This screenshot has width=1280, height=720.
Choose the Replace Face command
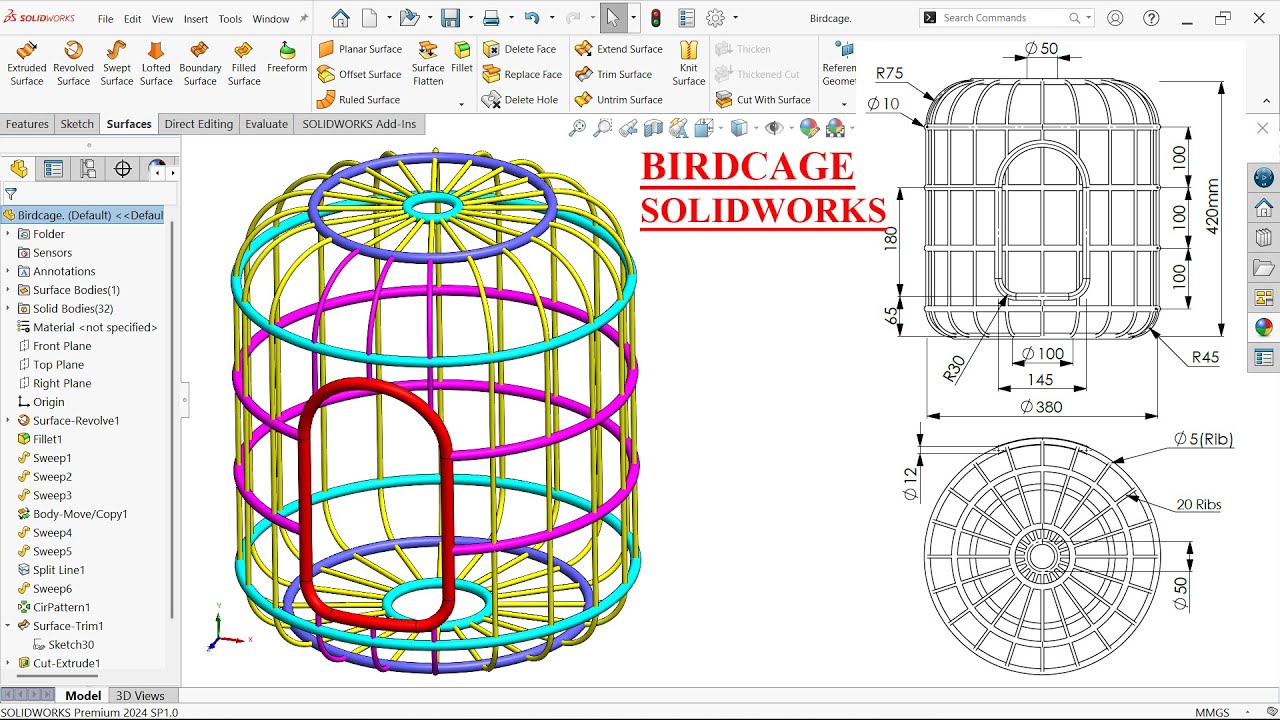tap(522, 74)
